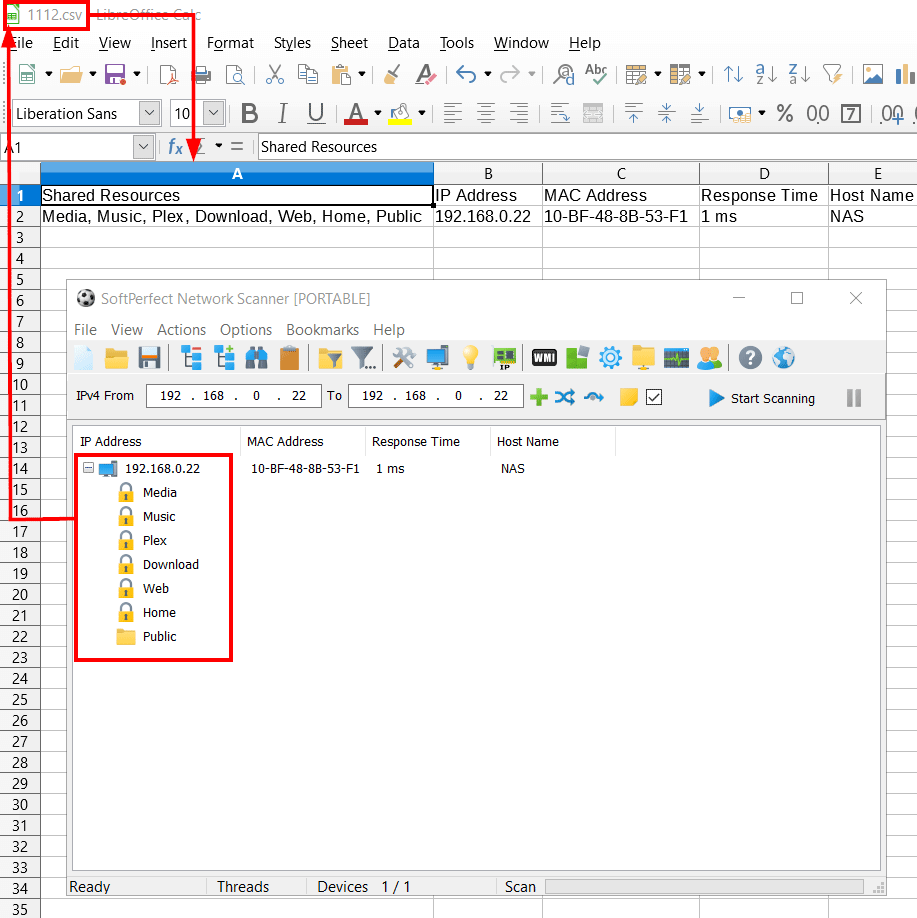Open the Bookmarks menu in Network Scanner
The height and width of the screenshot is (918, 917).
(x=323, y=330)
